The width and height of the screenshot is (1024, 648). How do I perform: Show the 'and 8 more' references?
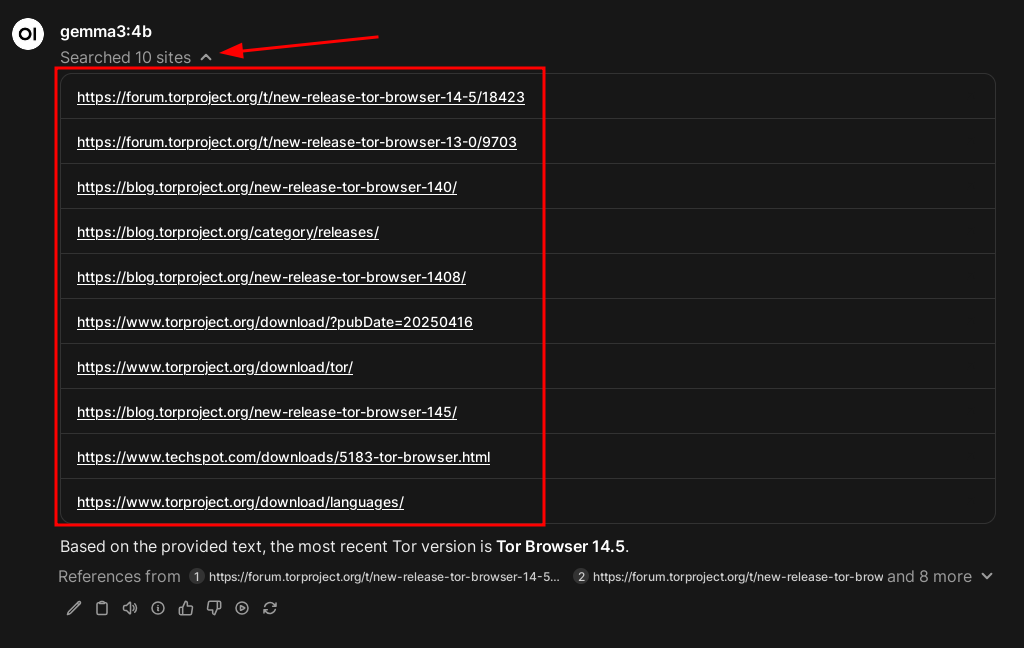tap(929, 576)
